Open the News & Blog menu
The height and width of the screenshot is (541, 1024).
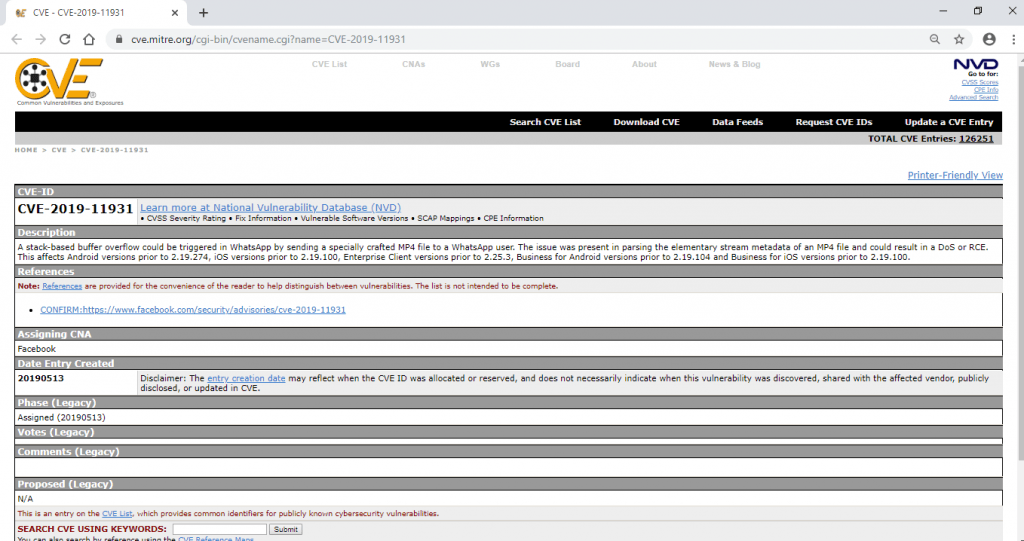734,64
